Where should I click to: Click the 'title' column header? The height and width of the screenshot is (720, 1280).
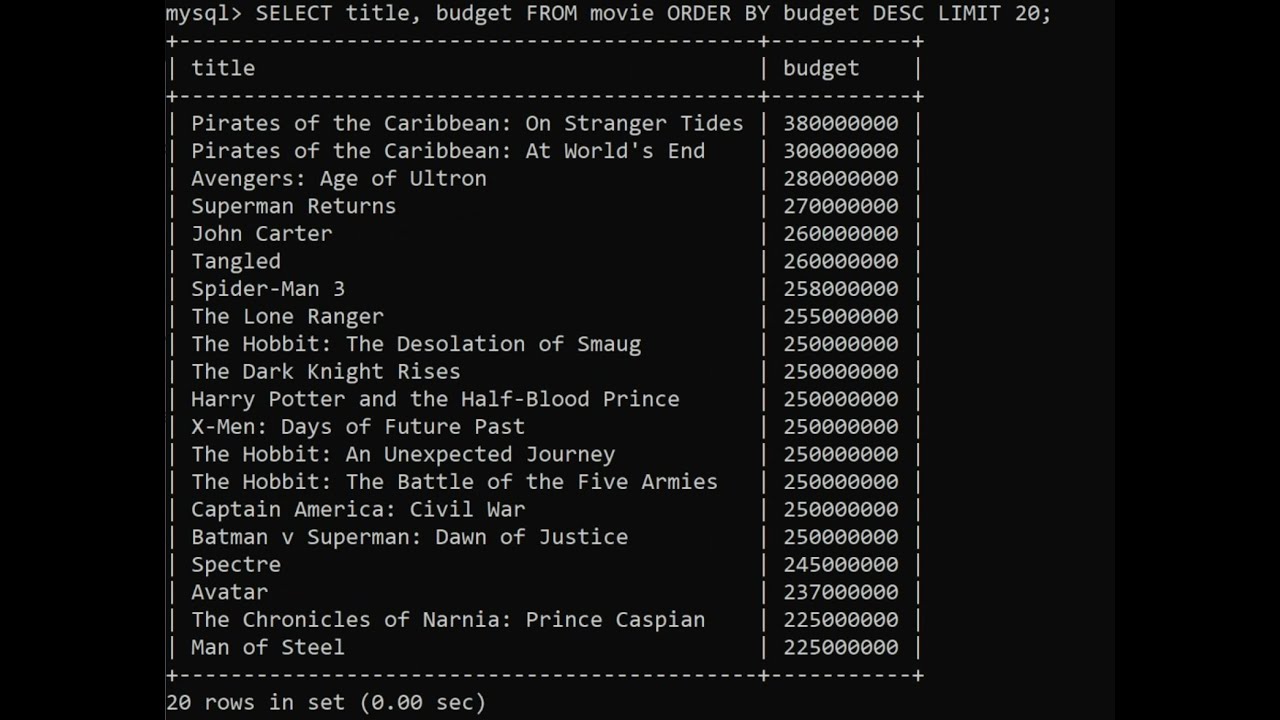pyautogui.click(x=223, y=68)
